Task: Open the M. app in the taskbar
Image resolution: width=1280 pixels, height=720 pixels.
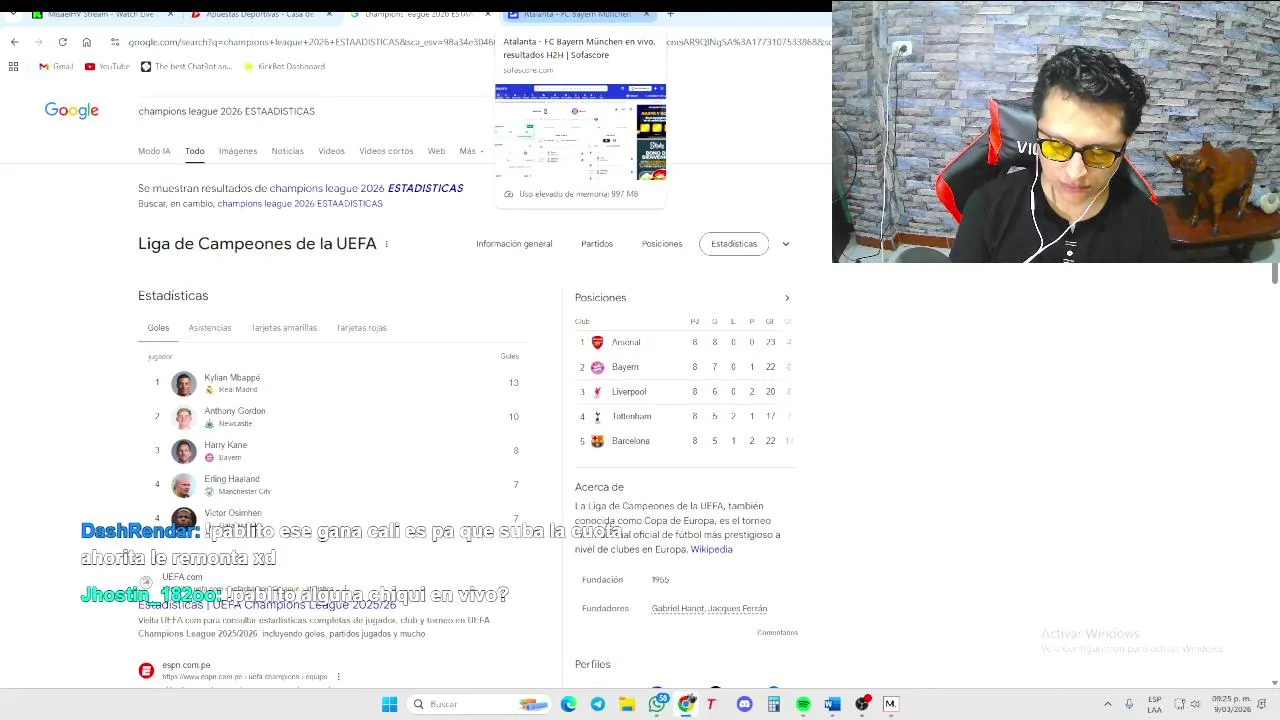Action: point(891,704)
